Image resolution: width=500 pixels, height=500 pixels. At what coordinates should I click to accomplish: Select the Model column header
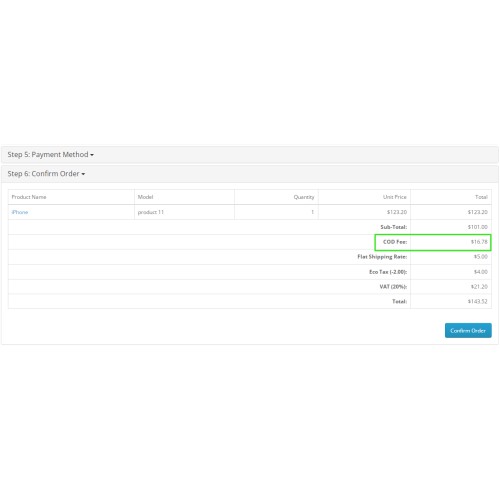pyautogui.click(x=145, y=197)
